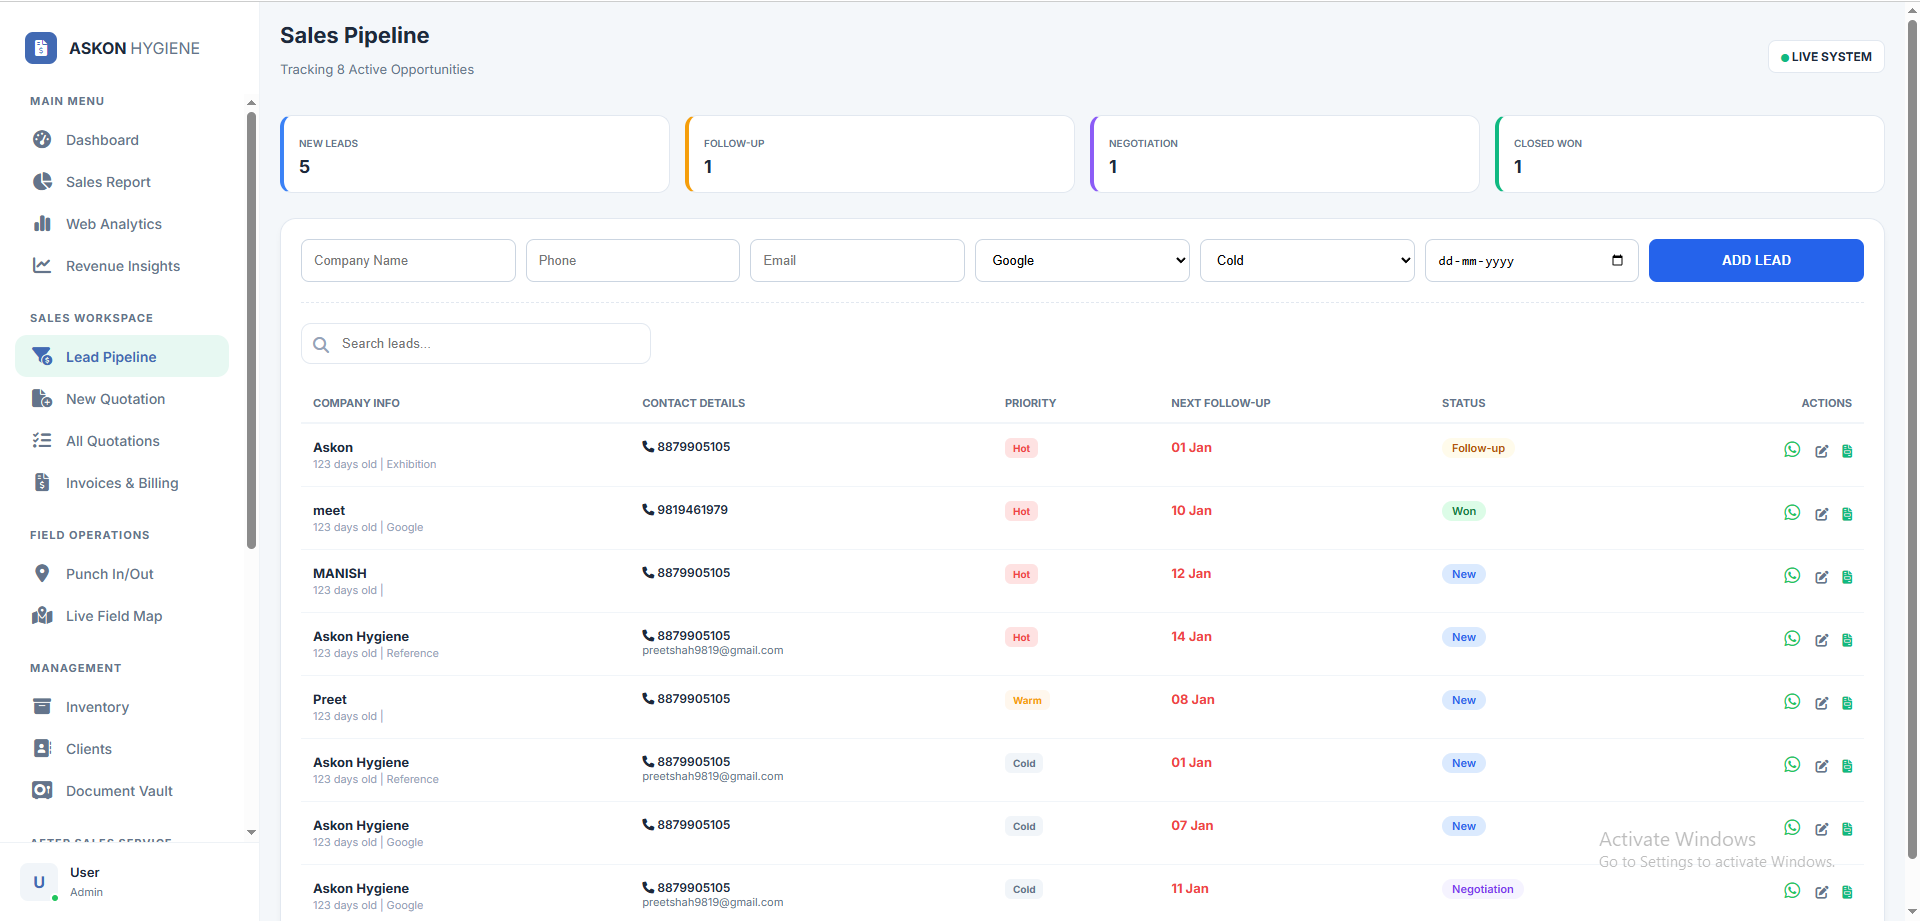Click the dd-mm-yyyy date field
1920x921 pixels.
pos(1531,260)
